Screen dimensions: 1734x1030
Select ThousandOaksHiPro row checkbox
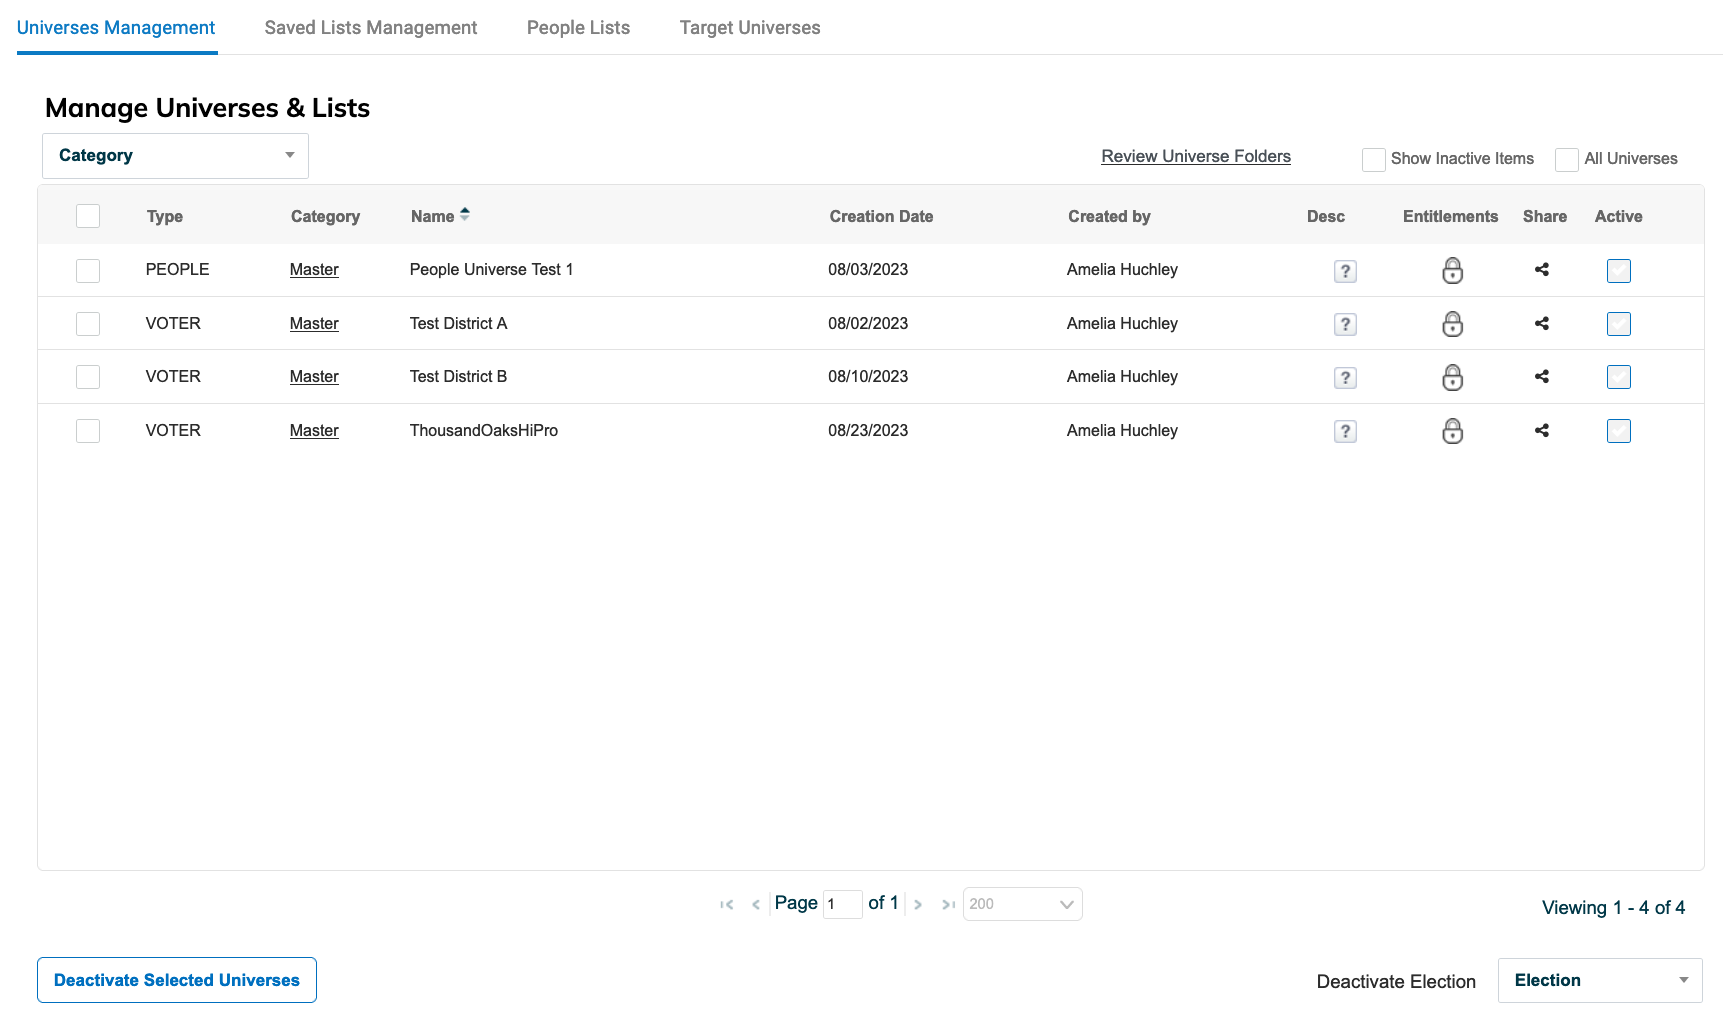88,431
